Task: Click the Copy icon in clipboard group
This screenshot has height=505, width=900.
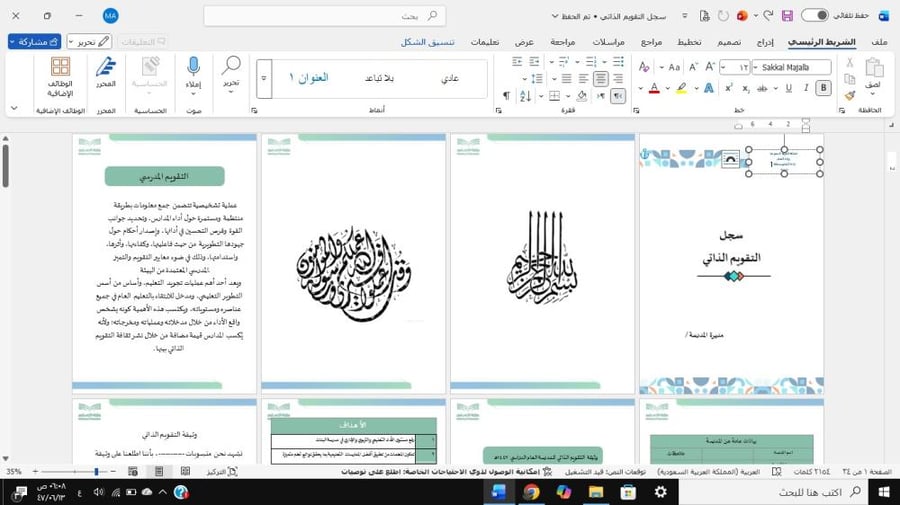Action: [x=850, y=79]
